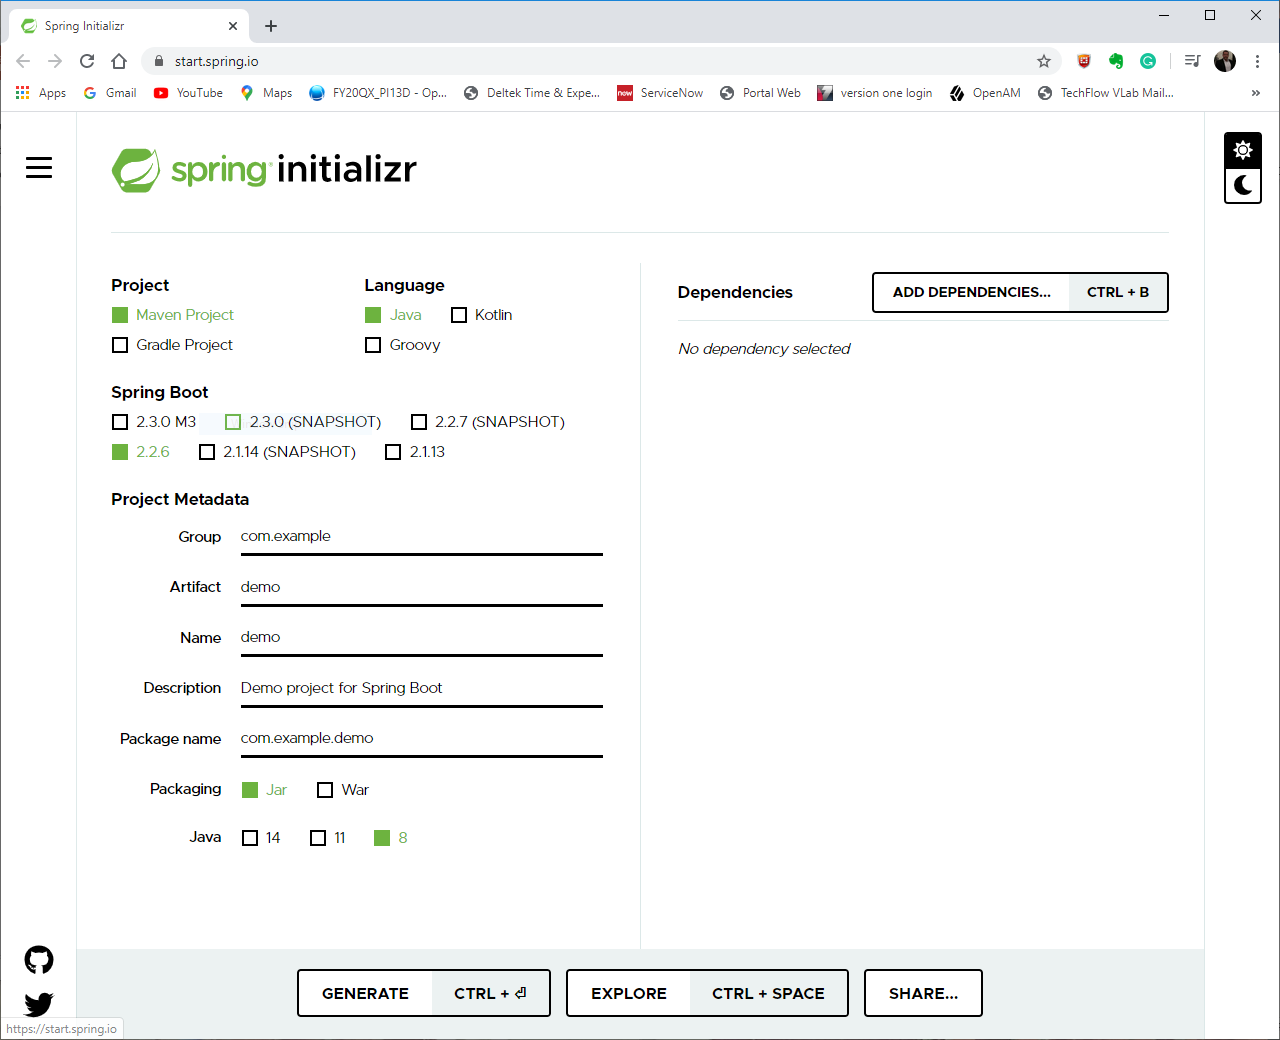Bookmark this page with star icon
This screenshot has height=1040, width=1280.
pos(1044,61)
